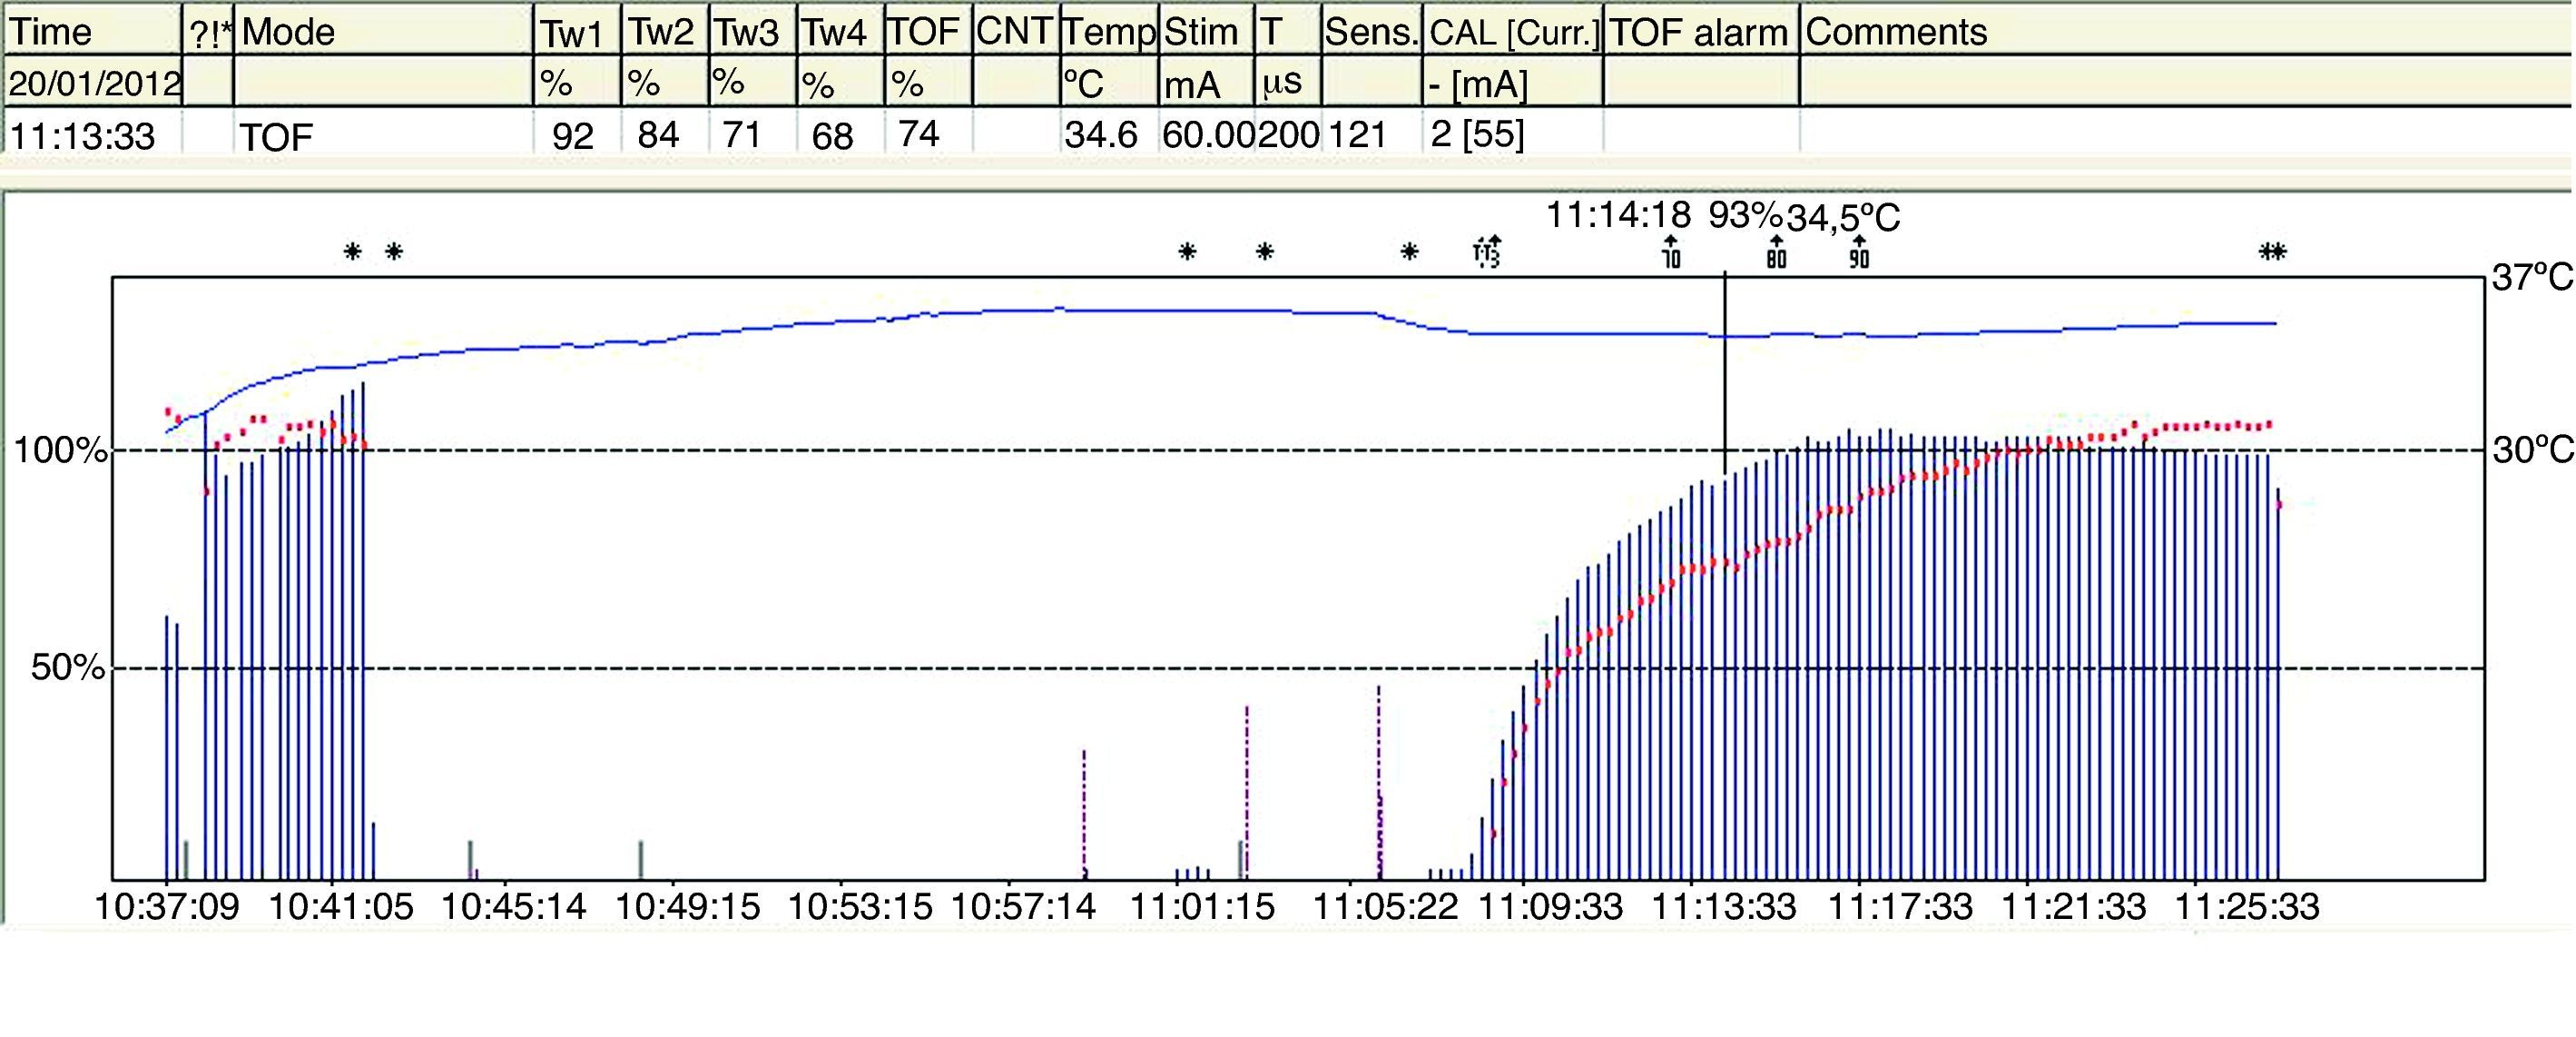Viewport: 2576px width, 1037px height.
Task: Click the TOF 70 recovery arrow marker
Action: click(1671, 252)
